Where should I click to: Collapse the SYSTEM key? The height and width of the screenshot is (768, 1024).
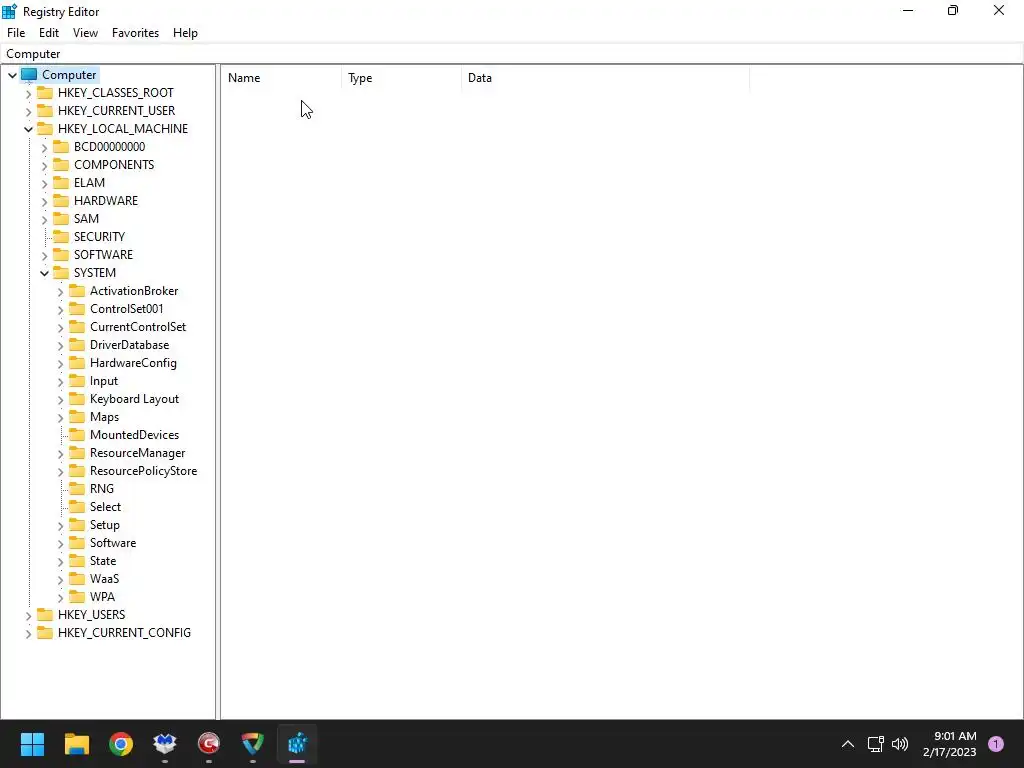44,273
